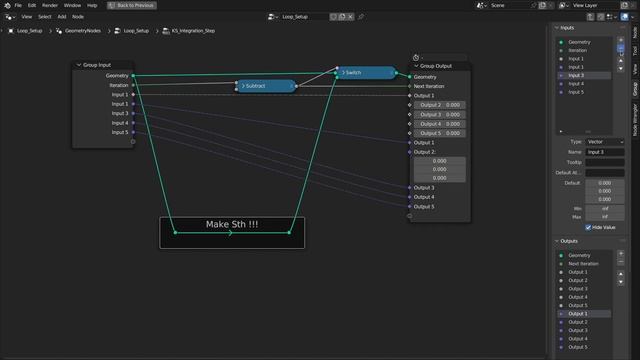Toggle node editor overlays
640x360 pixels.
[624, 17]
